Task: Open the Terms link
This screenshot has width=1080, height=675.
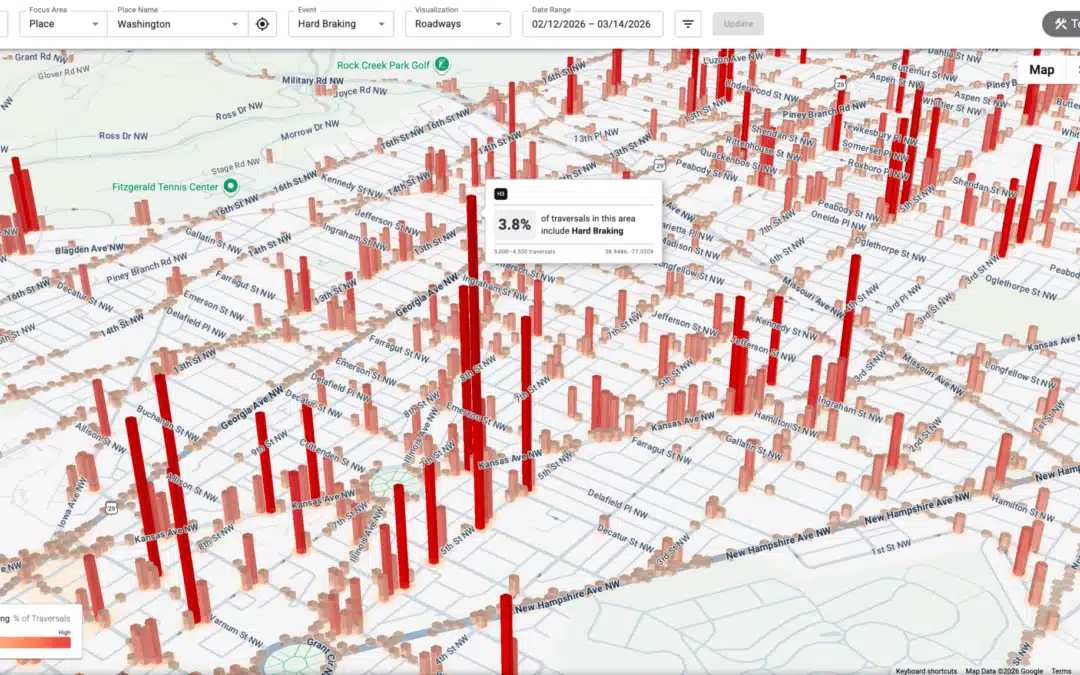Action: click(x=1061, y=670)
